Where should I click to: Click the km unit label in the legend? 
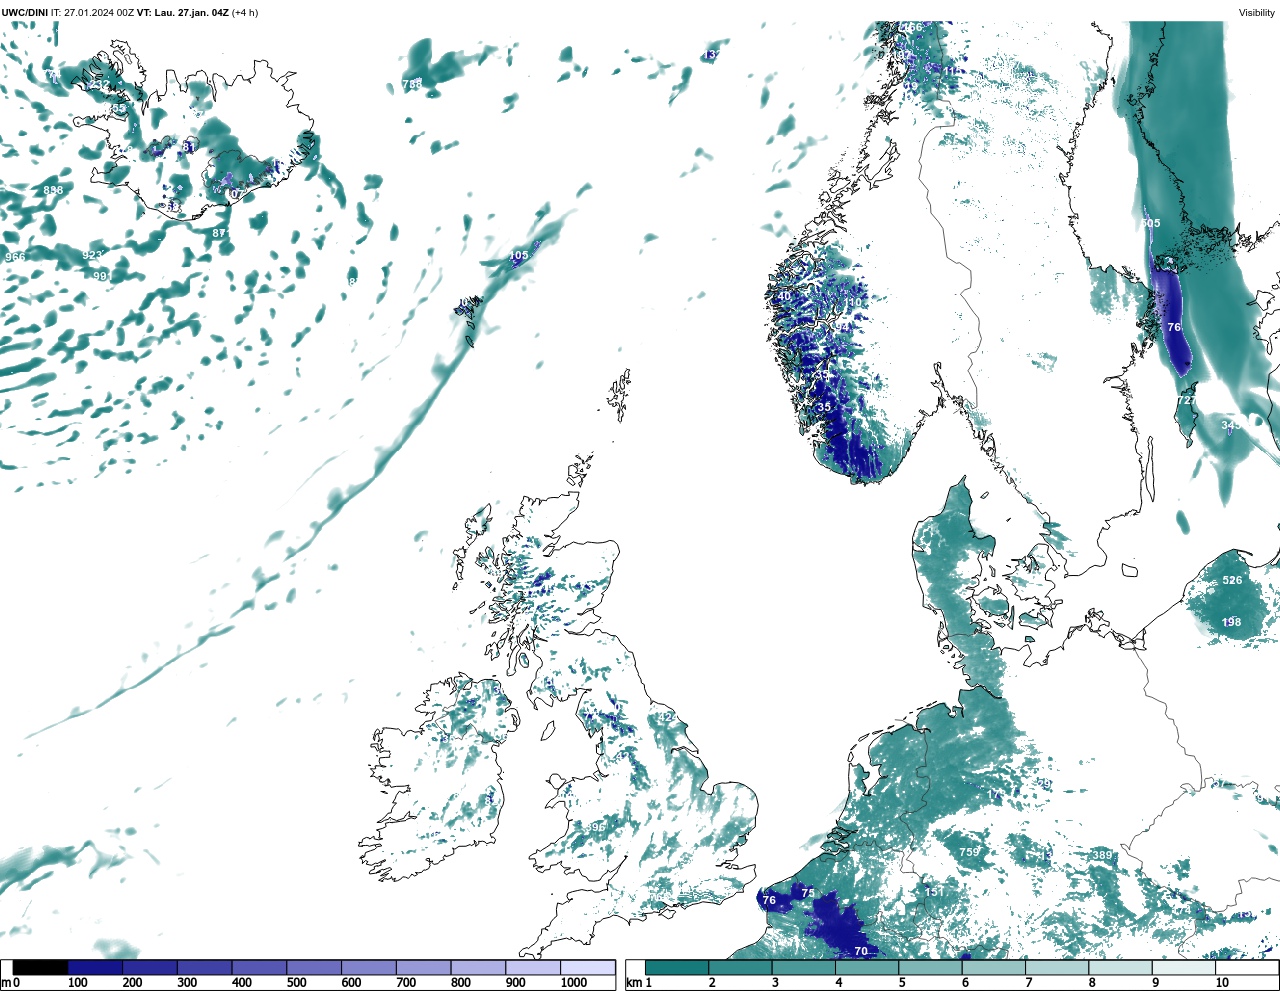tap(634, 984)
